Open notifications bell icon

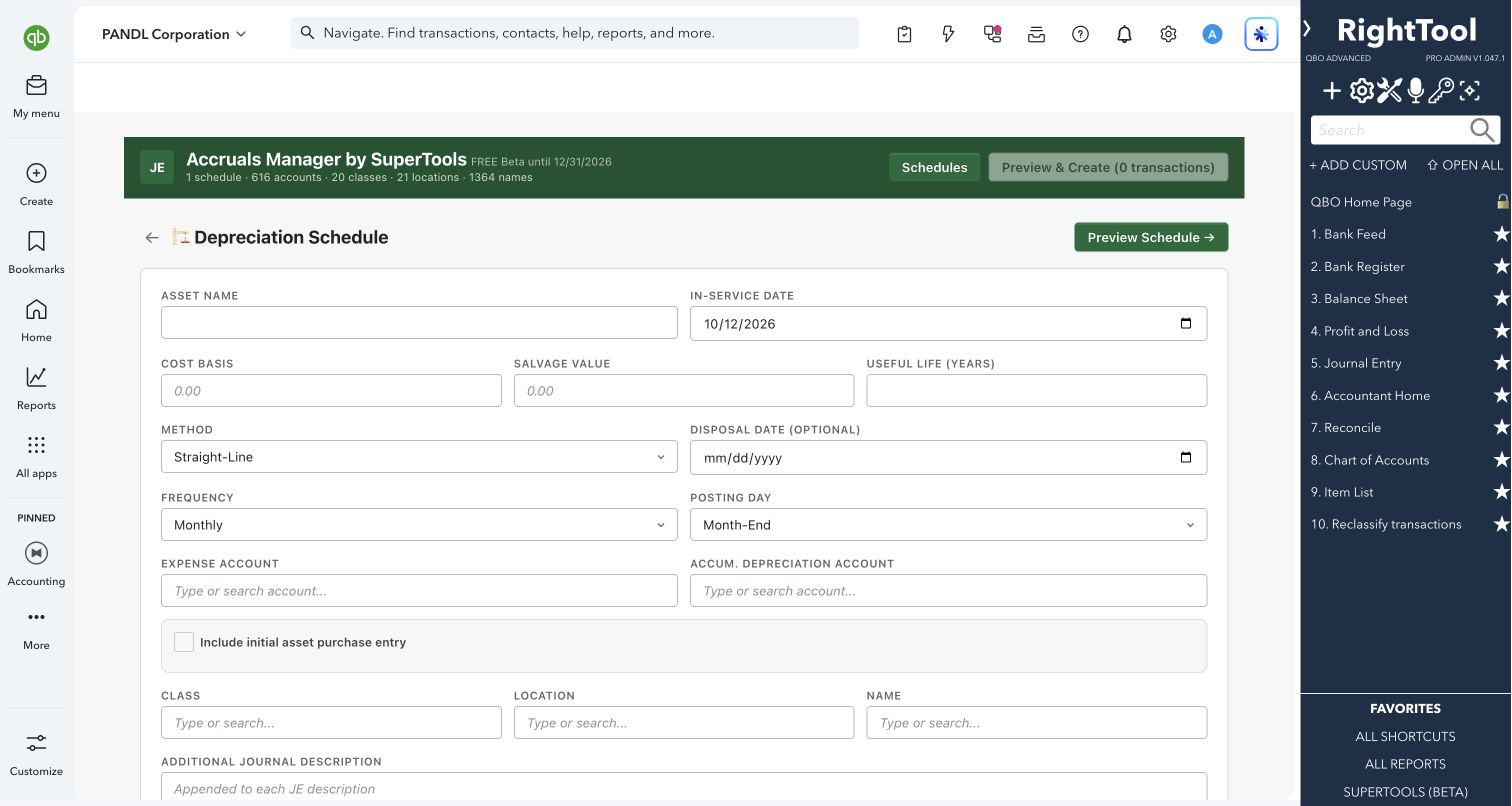pos(1124,34)
